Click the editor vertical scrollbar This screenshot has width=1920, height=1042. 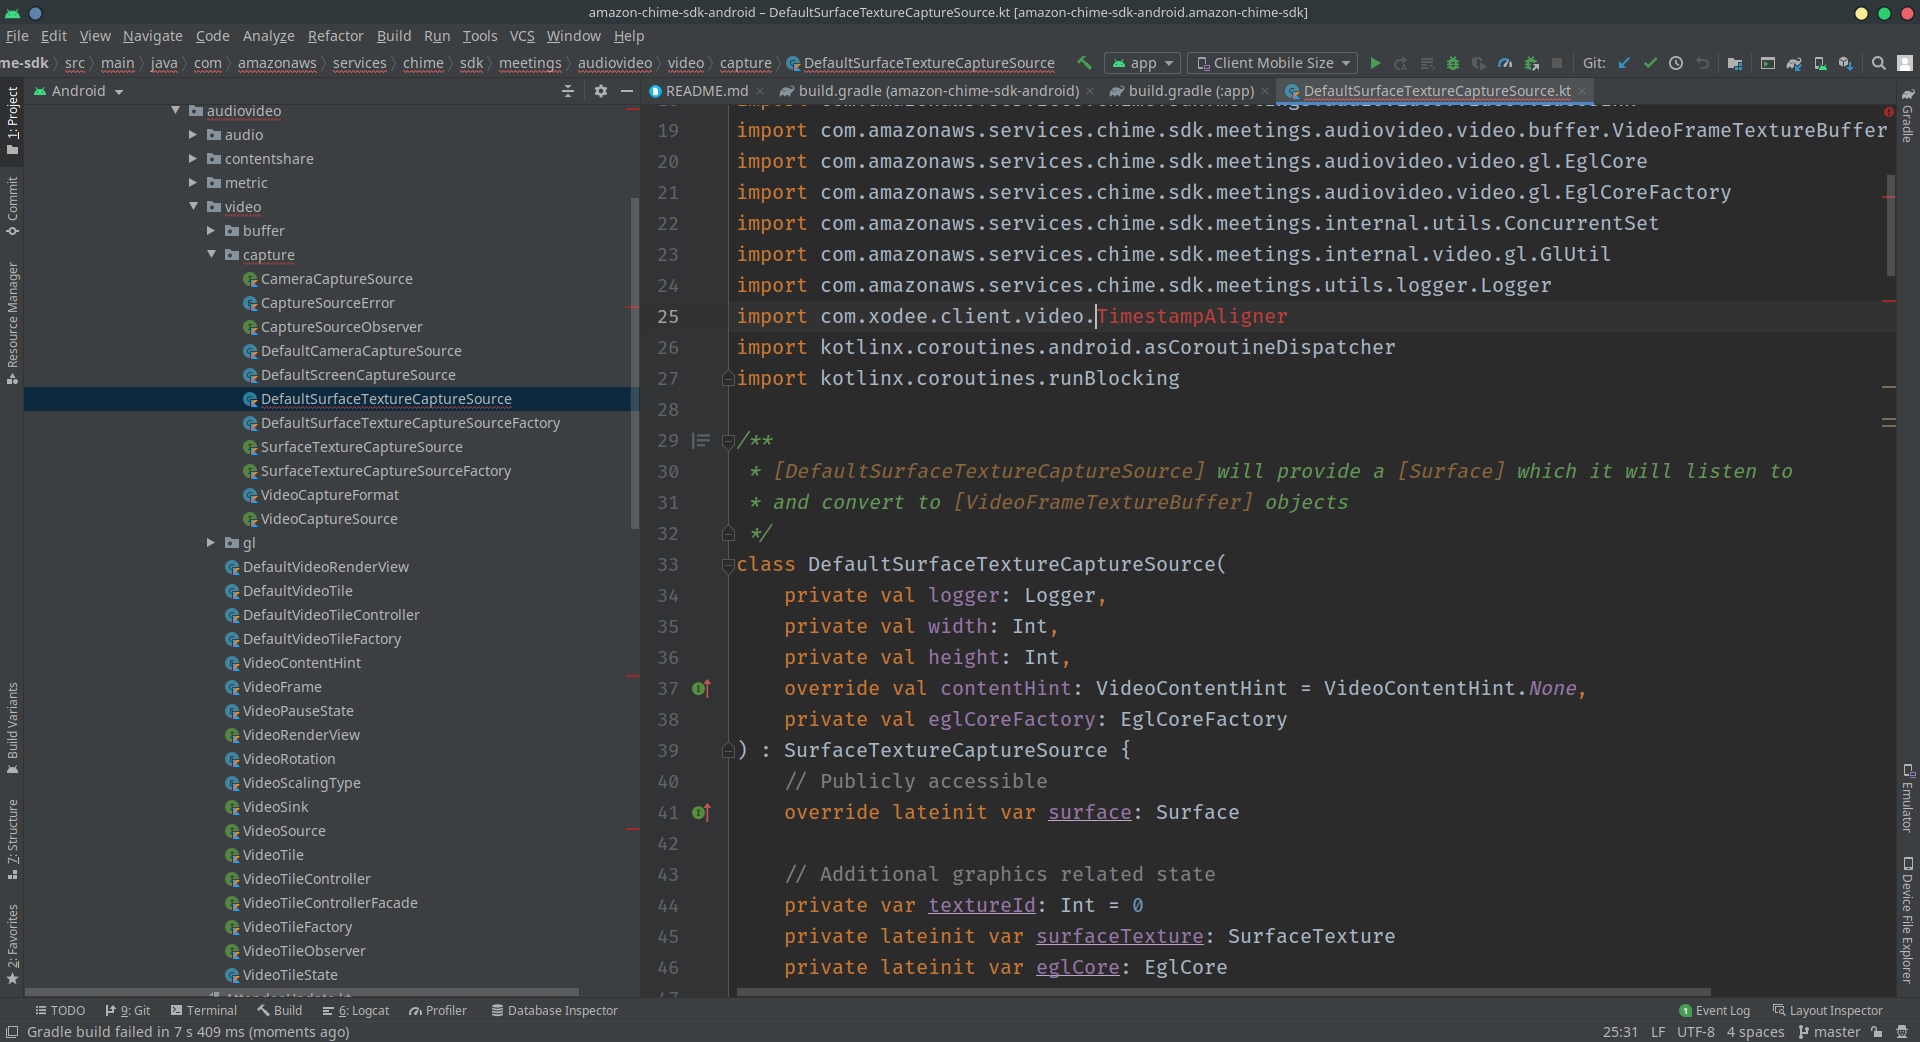[1890, 226]
